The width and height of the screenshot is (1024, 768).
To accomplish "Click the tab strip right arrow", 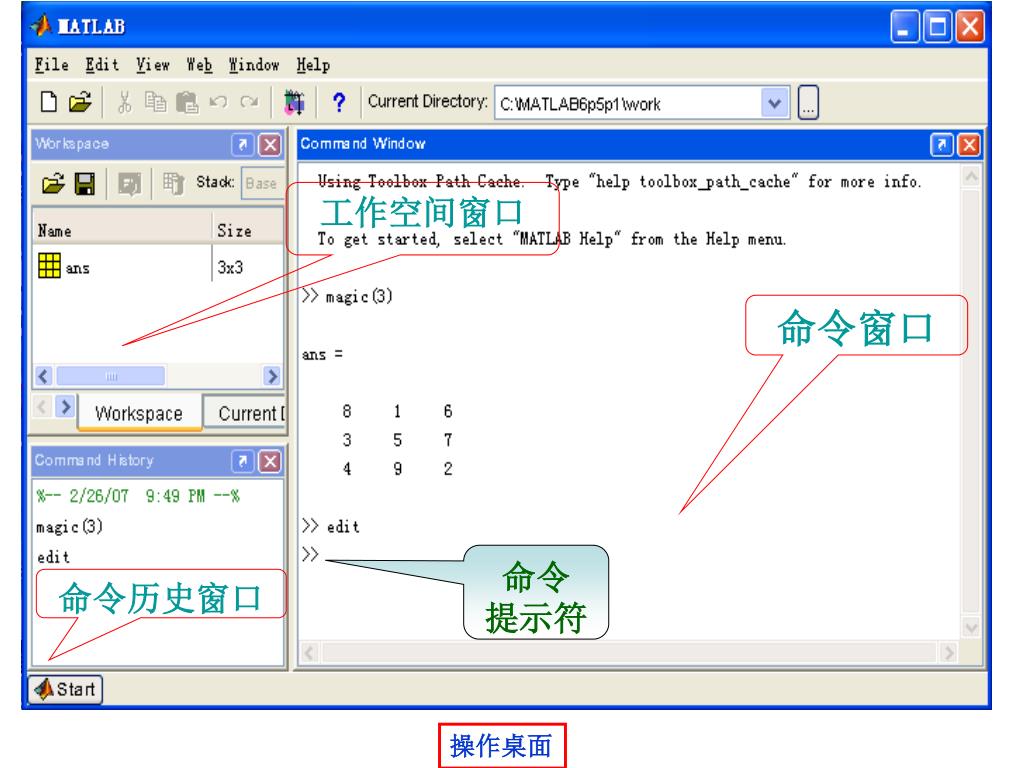I will coord(65,407).
